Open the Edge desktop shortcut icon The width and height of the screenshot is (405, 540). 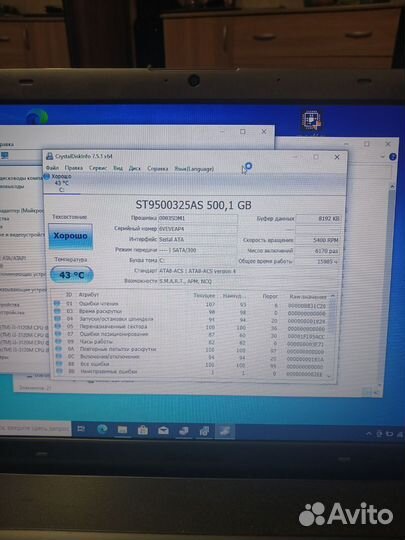(37, 117)
